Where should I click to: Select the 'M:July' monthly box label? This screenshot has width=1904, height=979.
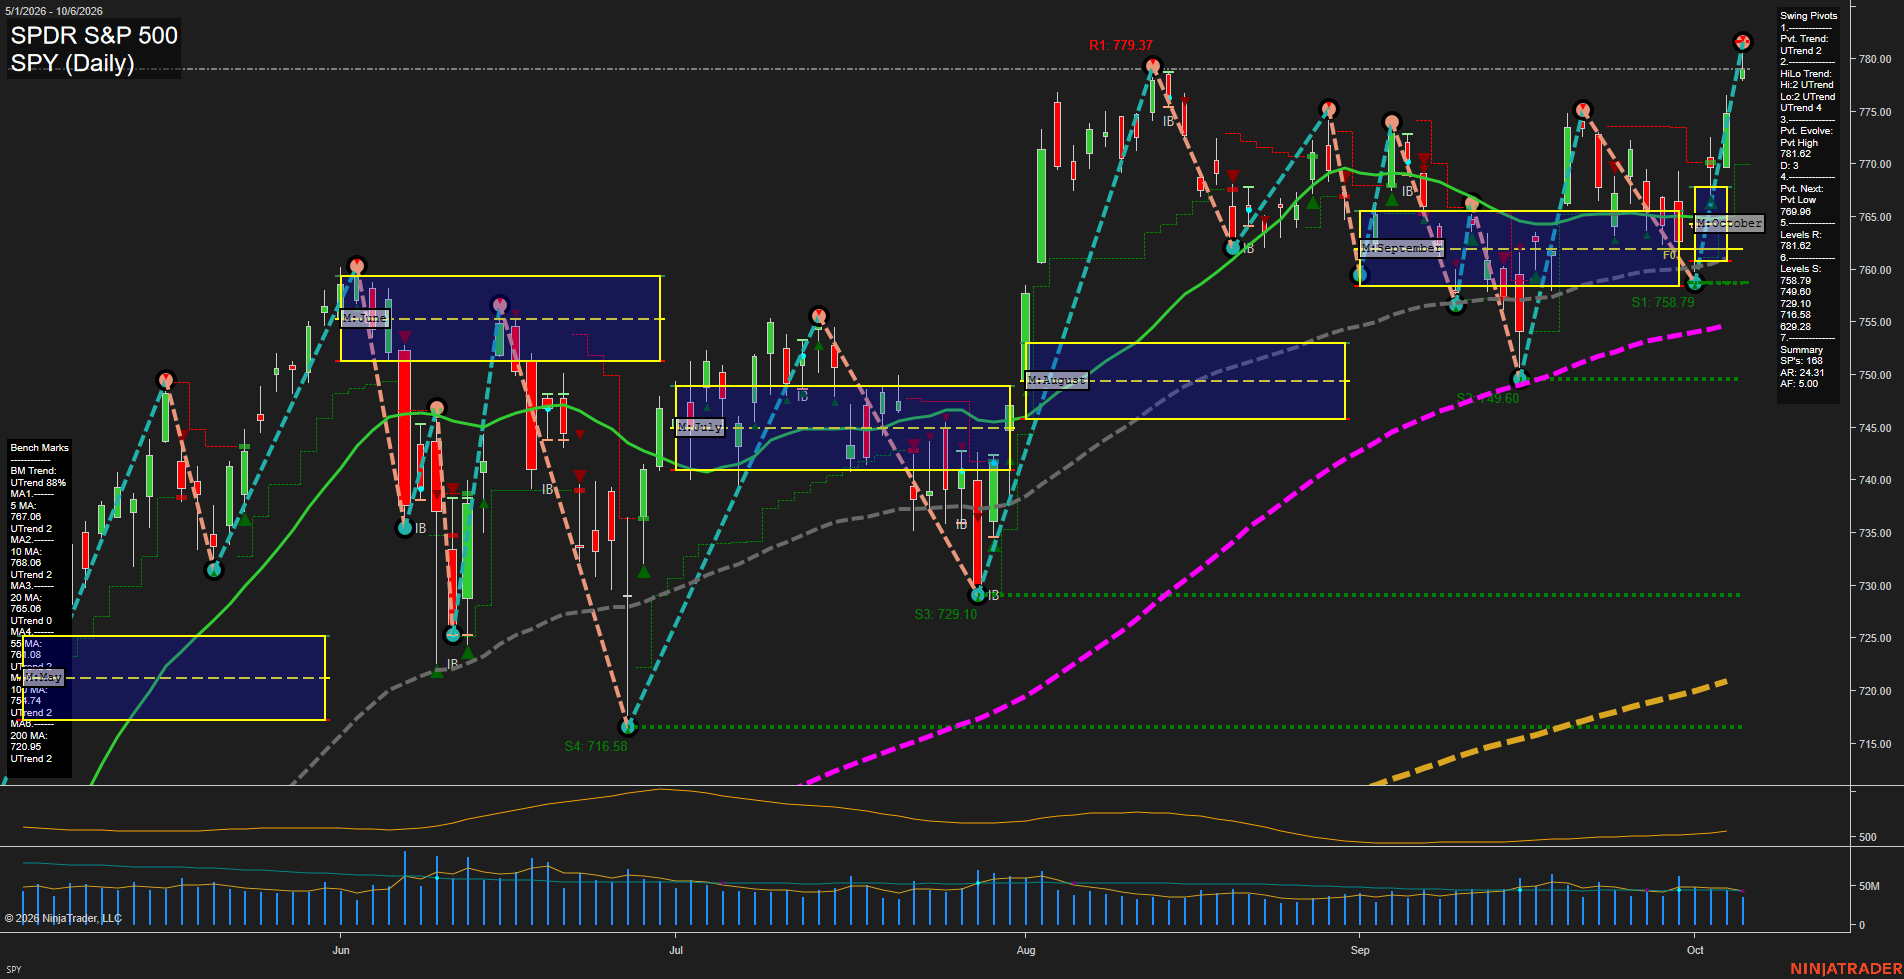point(699,427)
